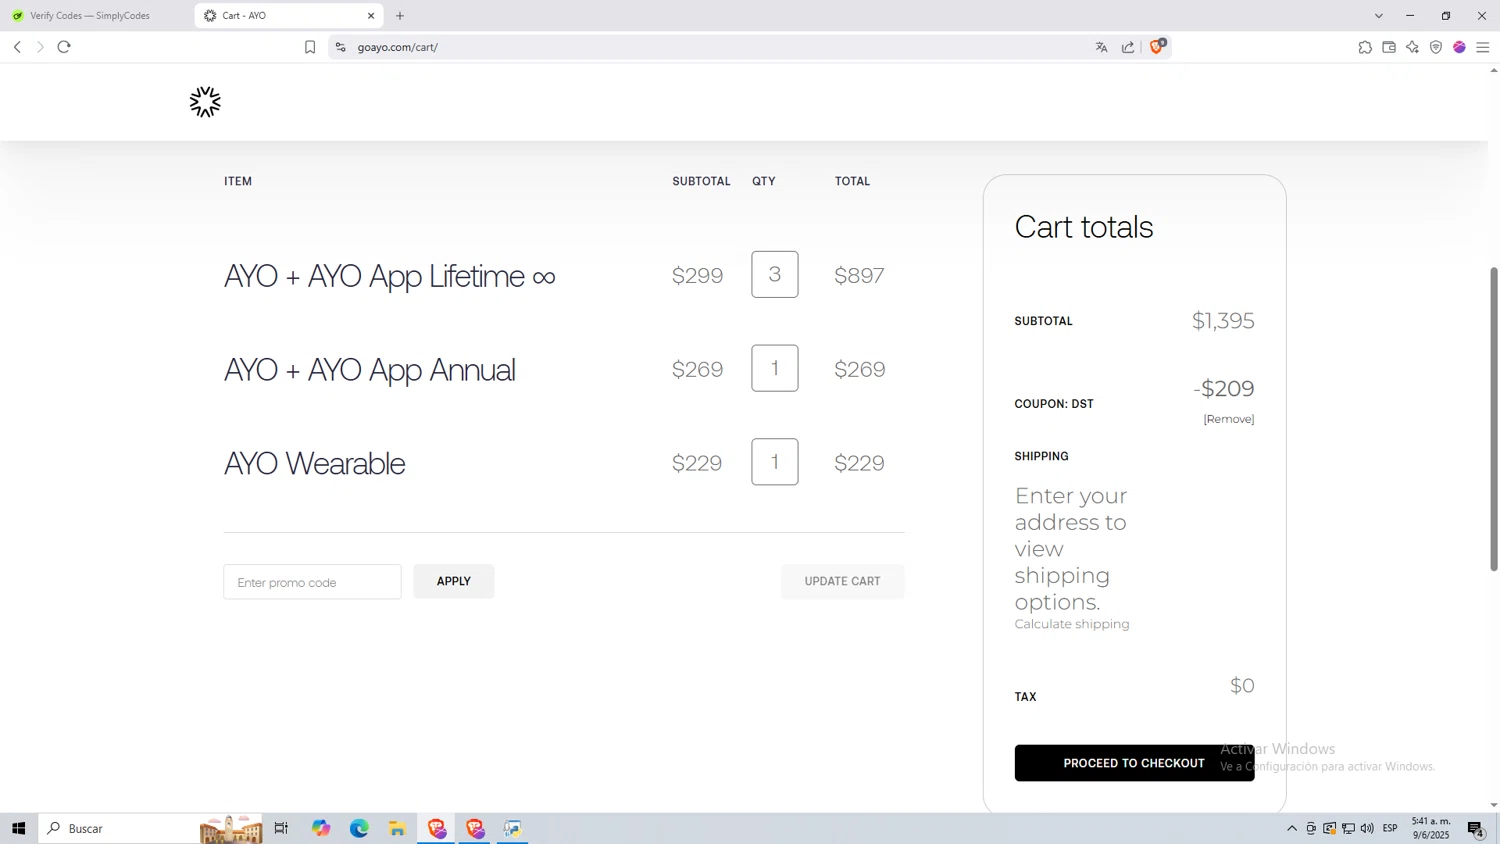1500x844 pixels.
Task: Click the -$209 coupon discount amount
Action: point(1224,388)
